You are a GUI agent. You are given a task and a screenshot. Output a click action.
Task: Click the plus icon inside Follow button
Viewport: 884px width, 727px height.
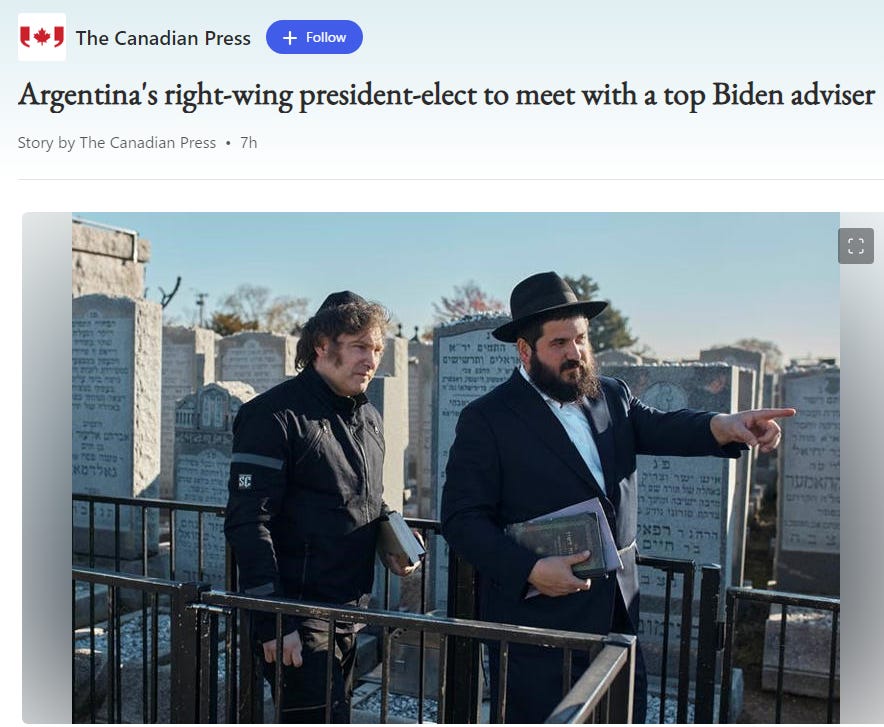pos(290,38)
